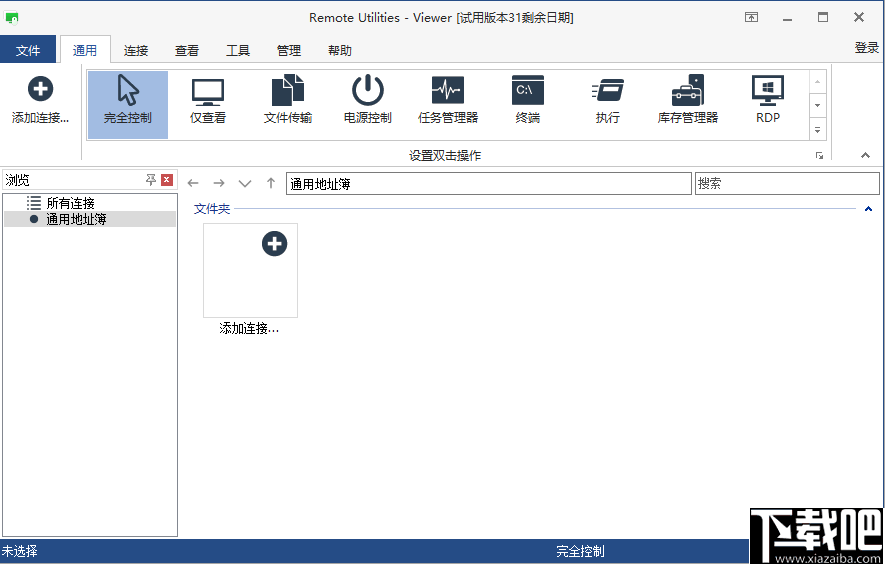
Task: Go back with the left arrow
Action: 193,183
